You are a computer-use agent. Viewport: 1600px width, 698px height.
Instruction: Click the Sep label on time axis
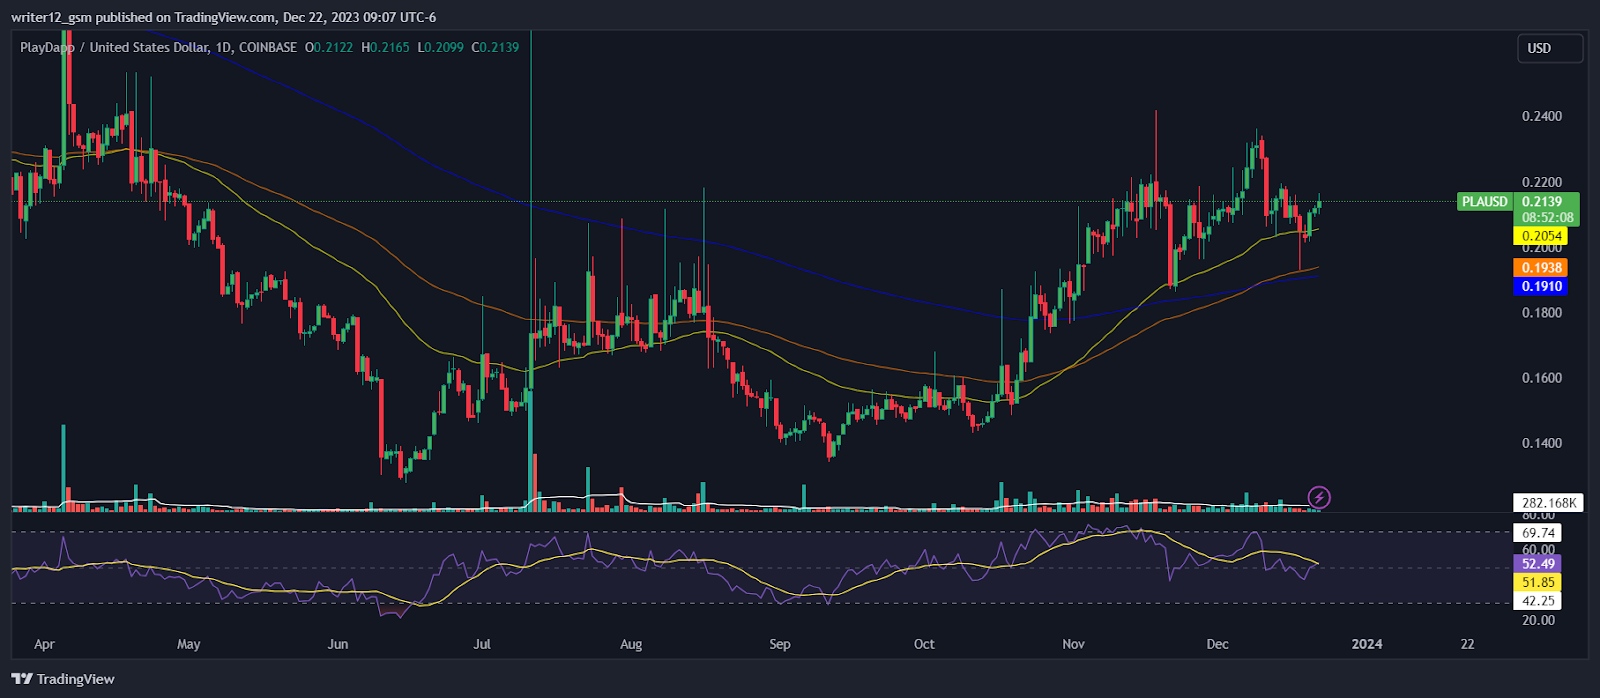click(x=780, y=644)
